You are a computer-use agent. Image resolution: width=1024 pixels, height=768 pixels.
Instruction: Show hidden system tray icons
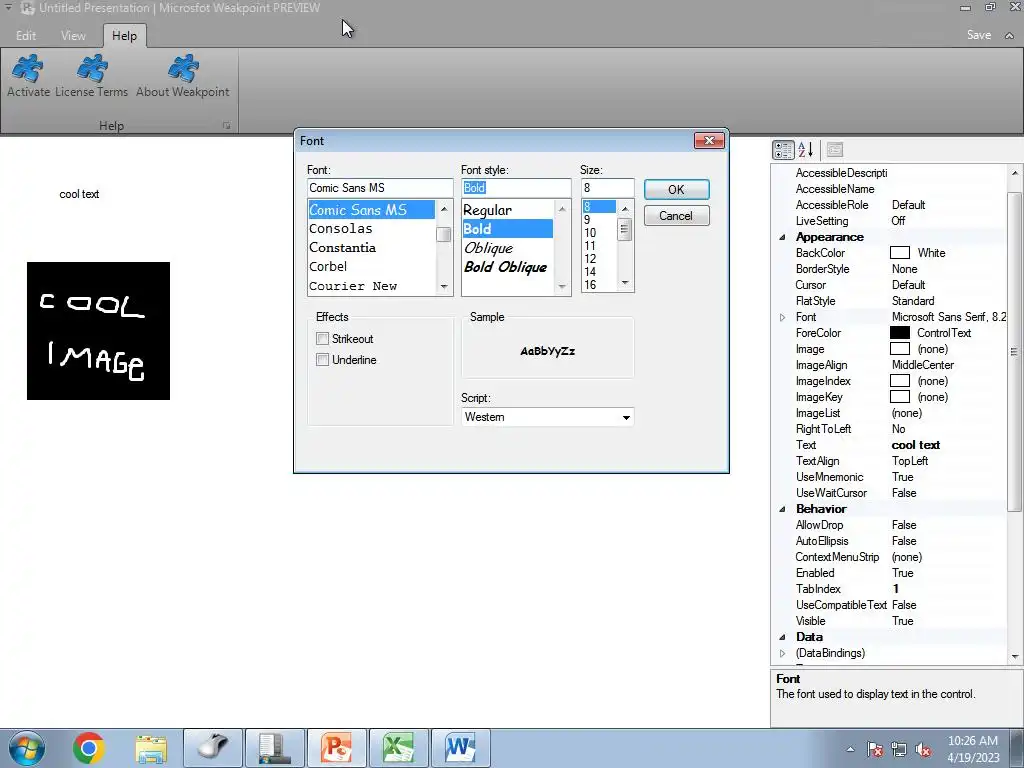850,749
